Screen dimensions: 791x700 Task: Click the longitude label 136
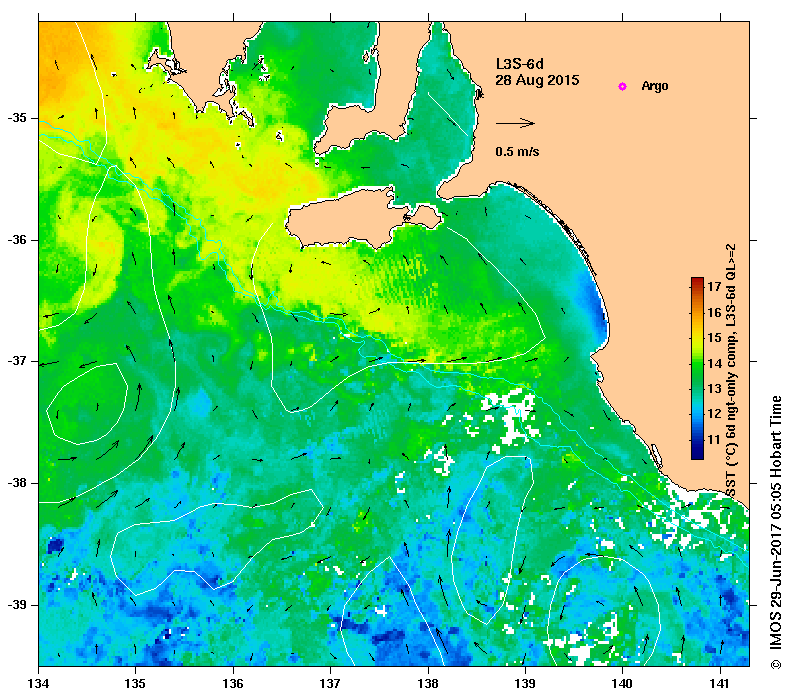(233, 684)
